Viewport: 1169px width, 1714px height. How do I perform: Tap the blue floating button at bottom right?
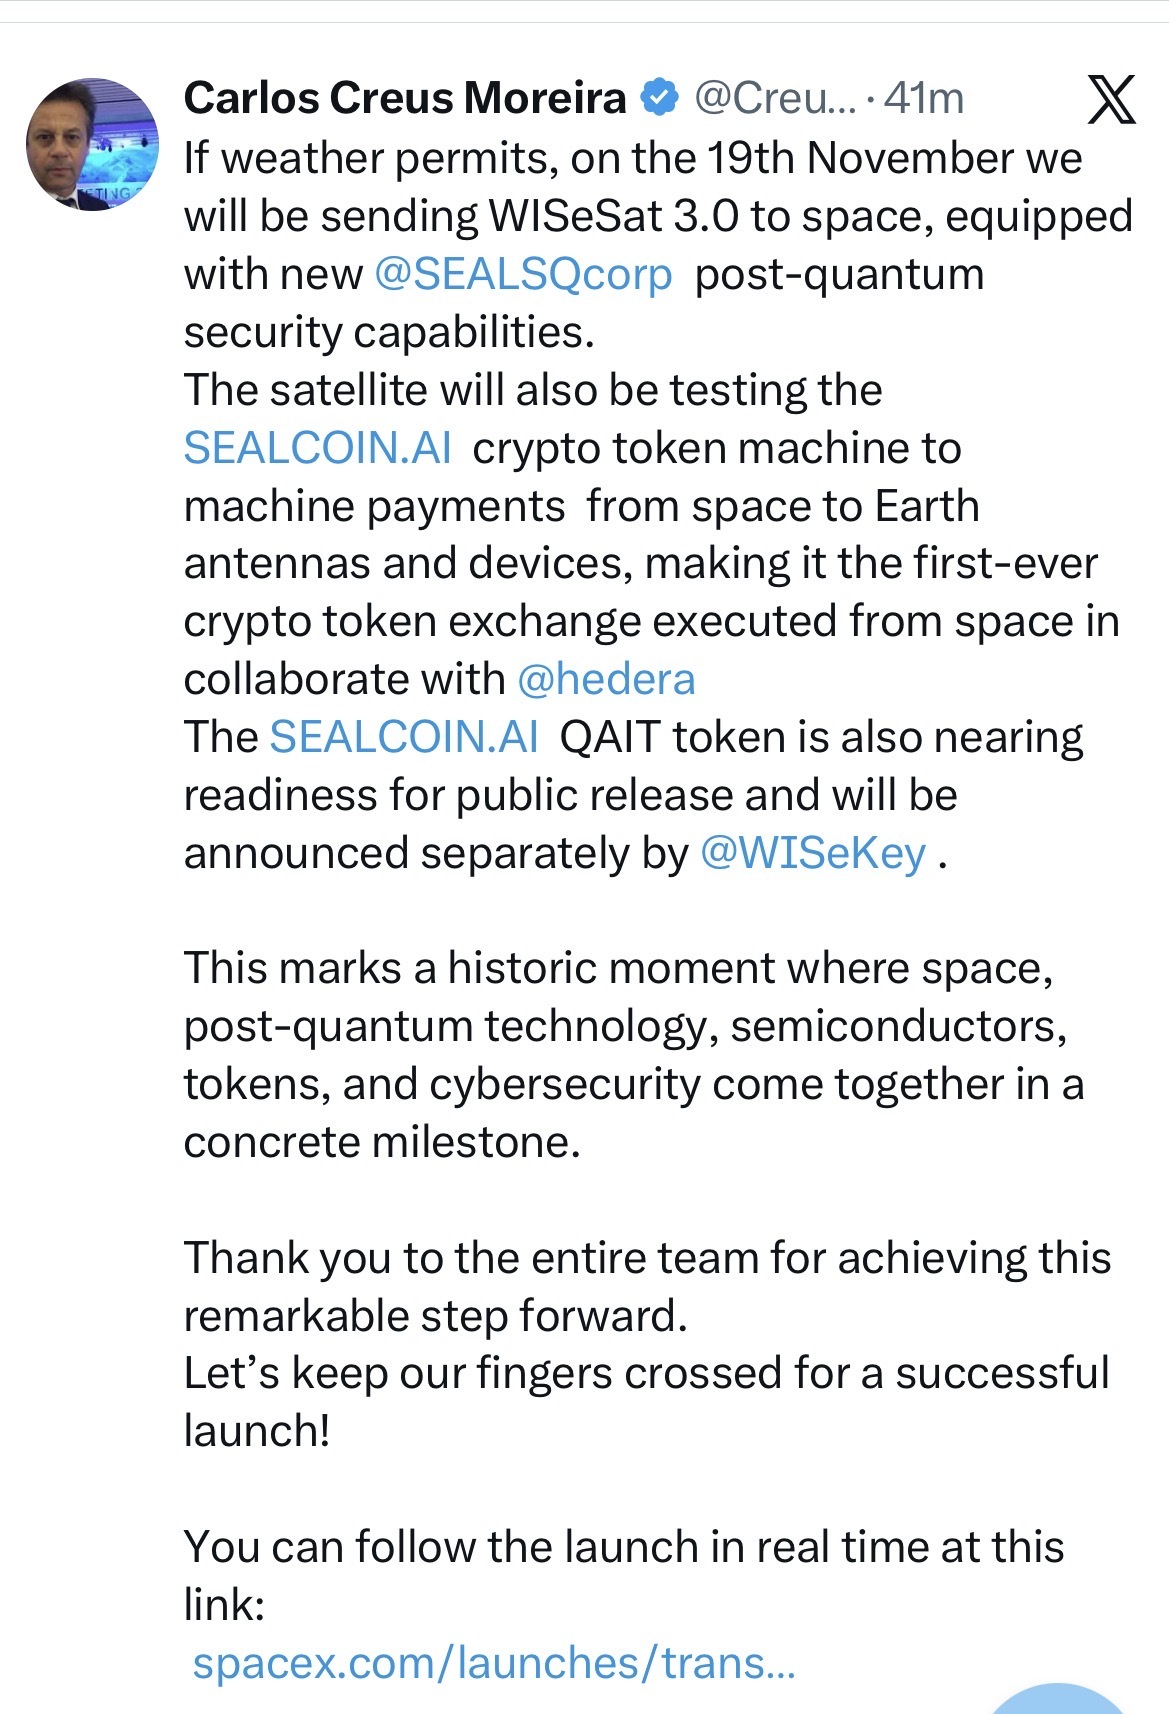pos(1056,1699)
